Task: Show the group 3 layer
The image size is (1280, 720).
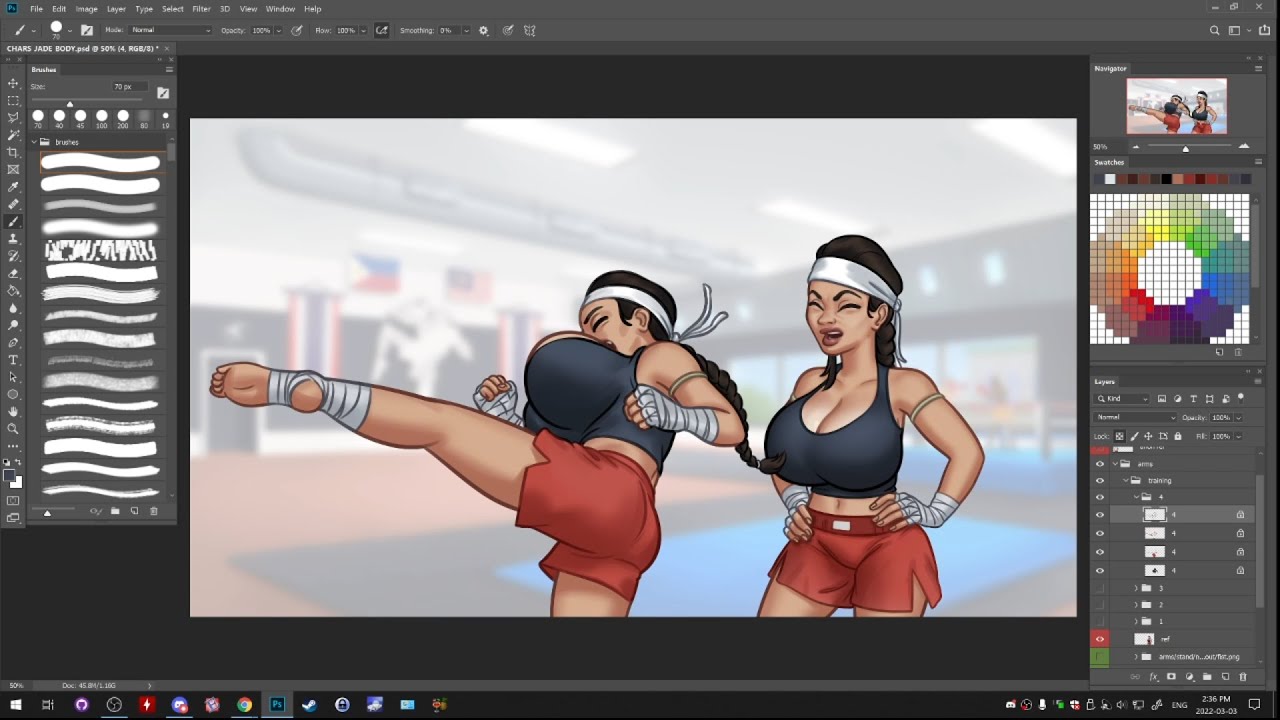Action: (1100, 588)
